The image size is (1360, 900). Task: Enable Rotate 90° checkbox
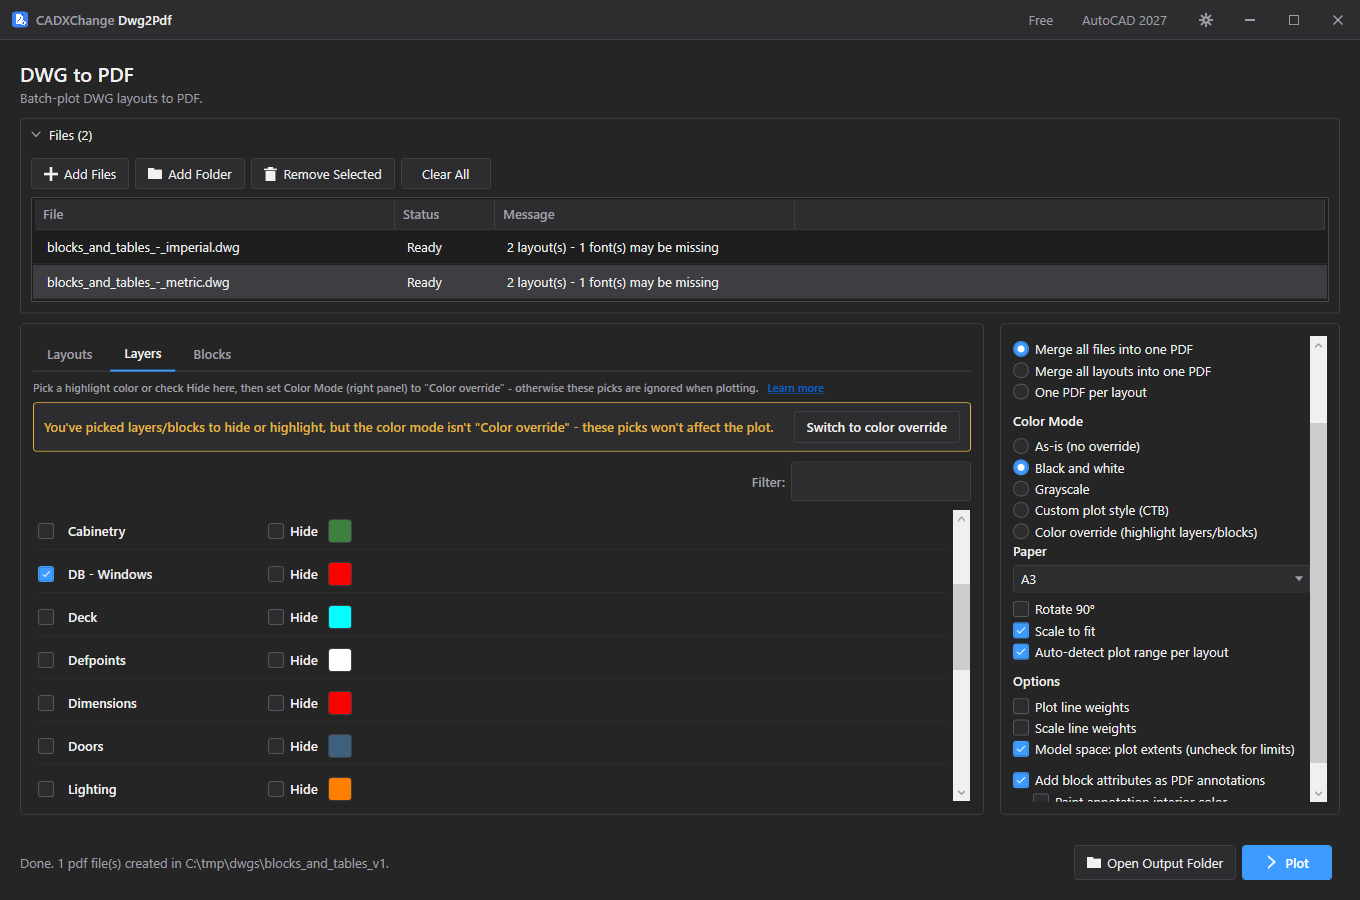(1021, 609)
